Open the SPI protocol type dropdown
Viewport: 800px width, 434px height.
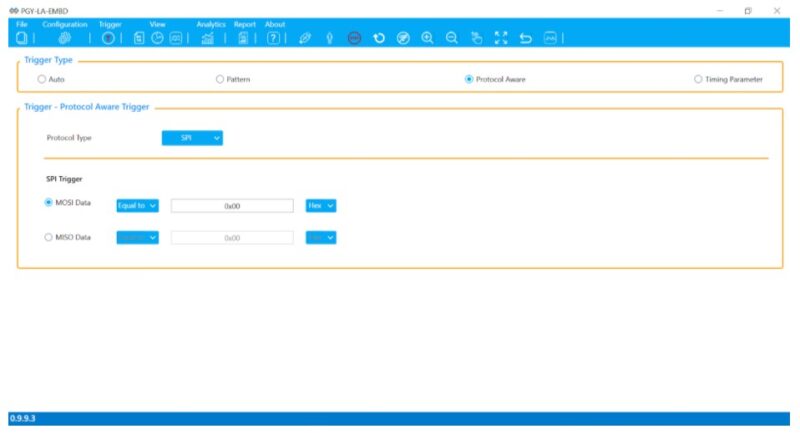pos(192,138)
